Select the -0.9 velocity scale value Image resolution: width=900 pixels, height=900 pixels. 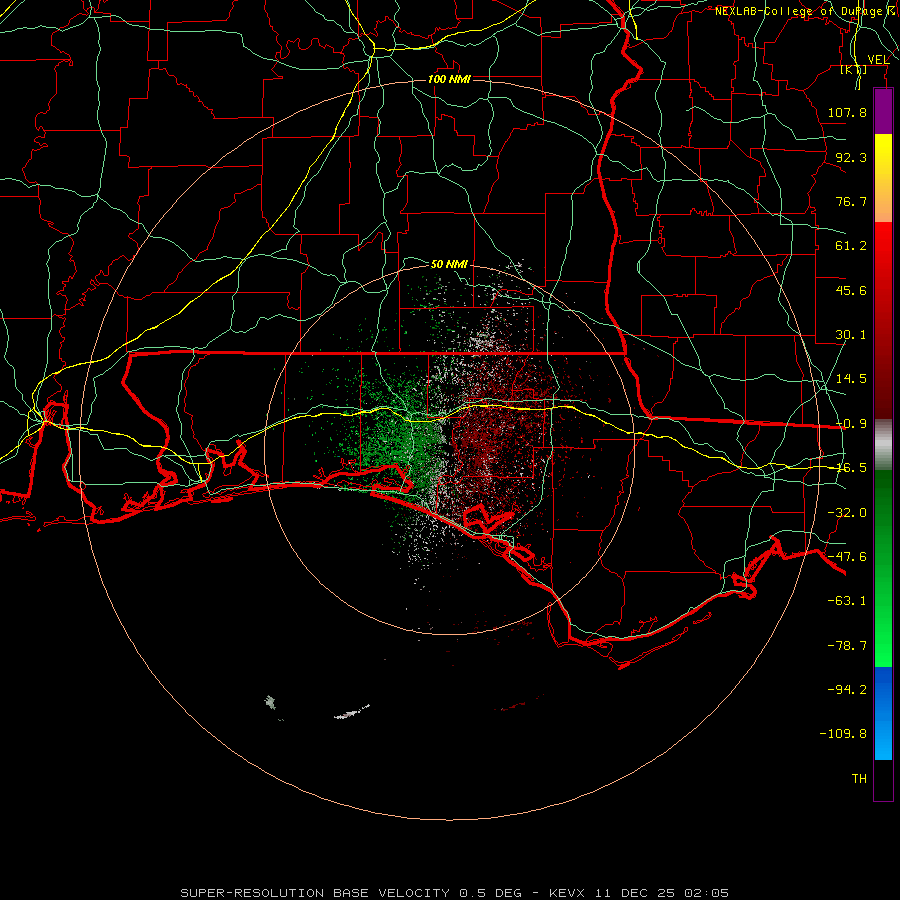(x=851, y=424)
